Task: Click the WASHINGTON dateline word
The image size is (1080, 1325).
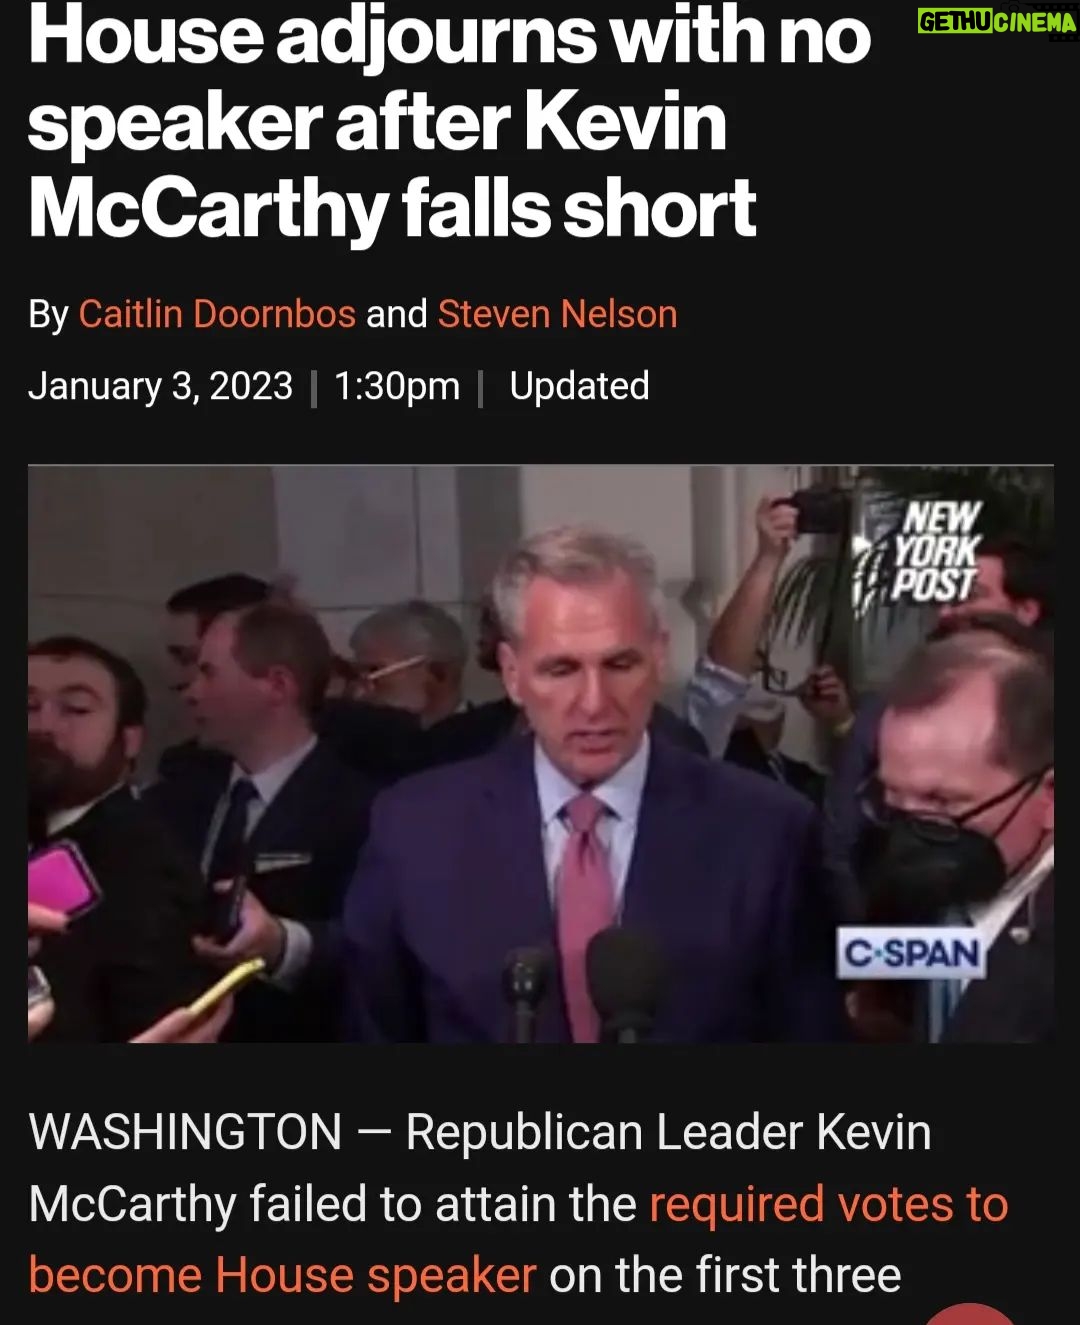Action: point(186,1133)
